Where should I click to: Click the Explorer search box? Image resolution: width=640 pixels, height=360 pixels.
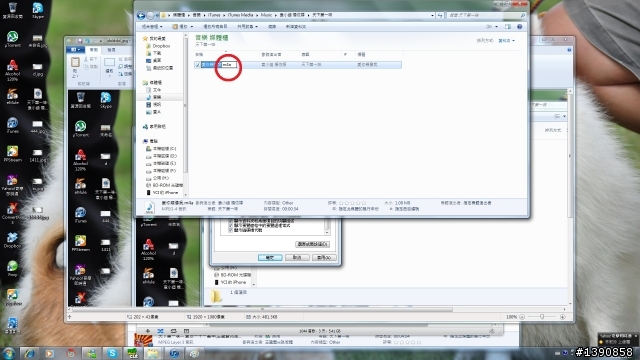(486, 16)
